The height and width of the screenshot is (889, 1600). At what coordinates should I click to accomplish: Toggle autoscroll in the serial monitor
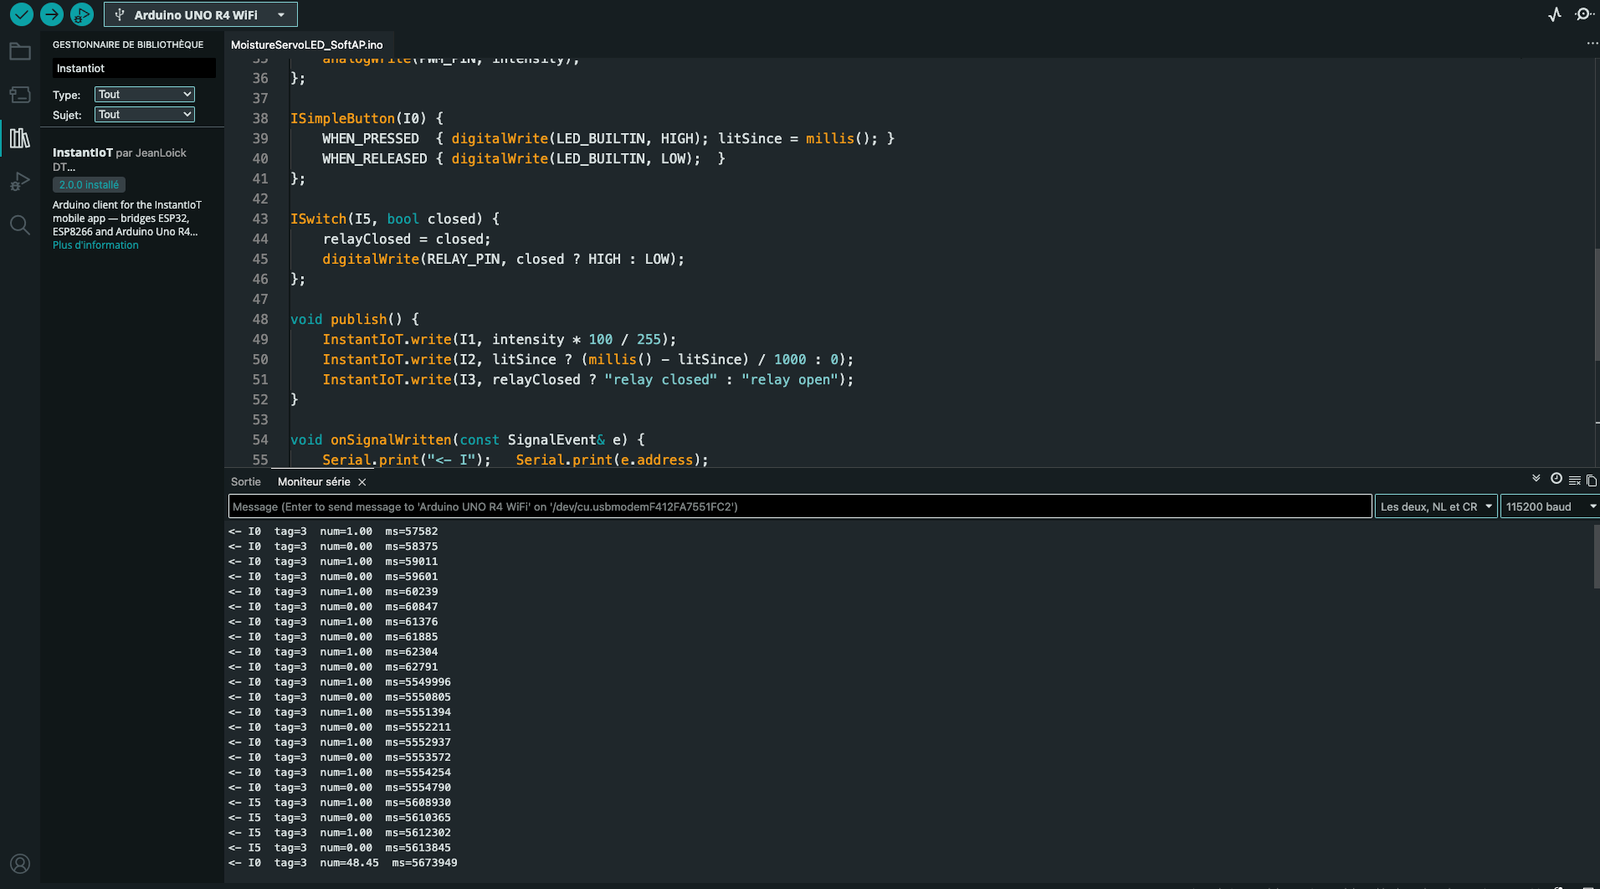click(1536, 479)
